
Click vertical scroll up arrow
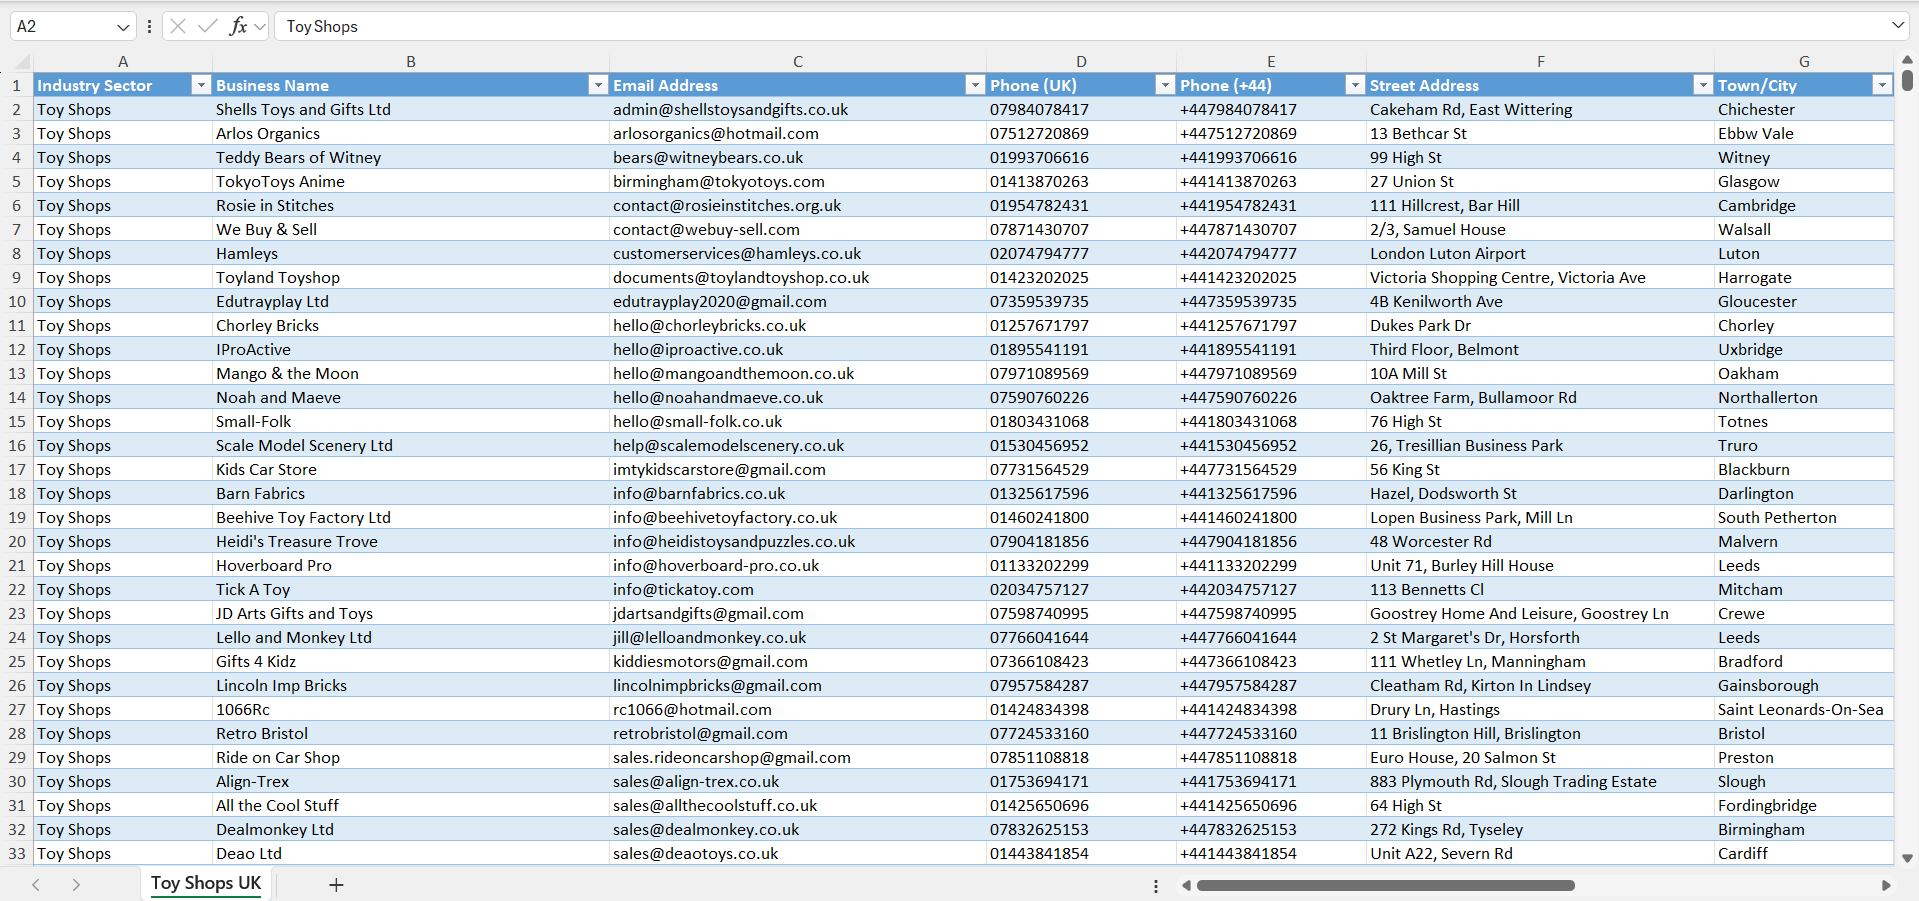pos(1907,60)
